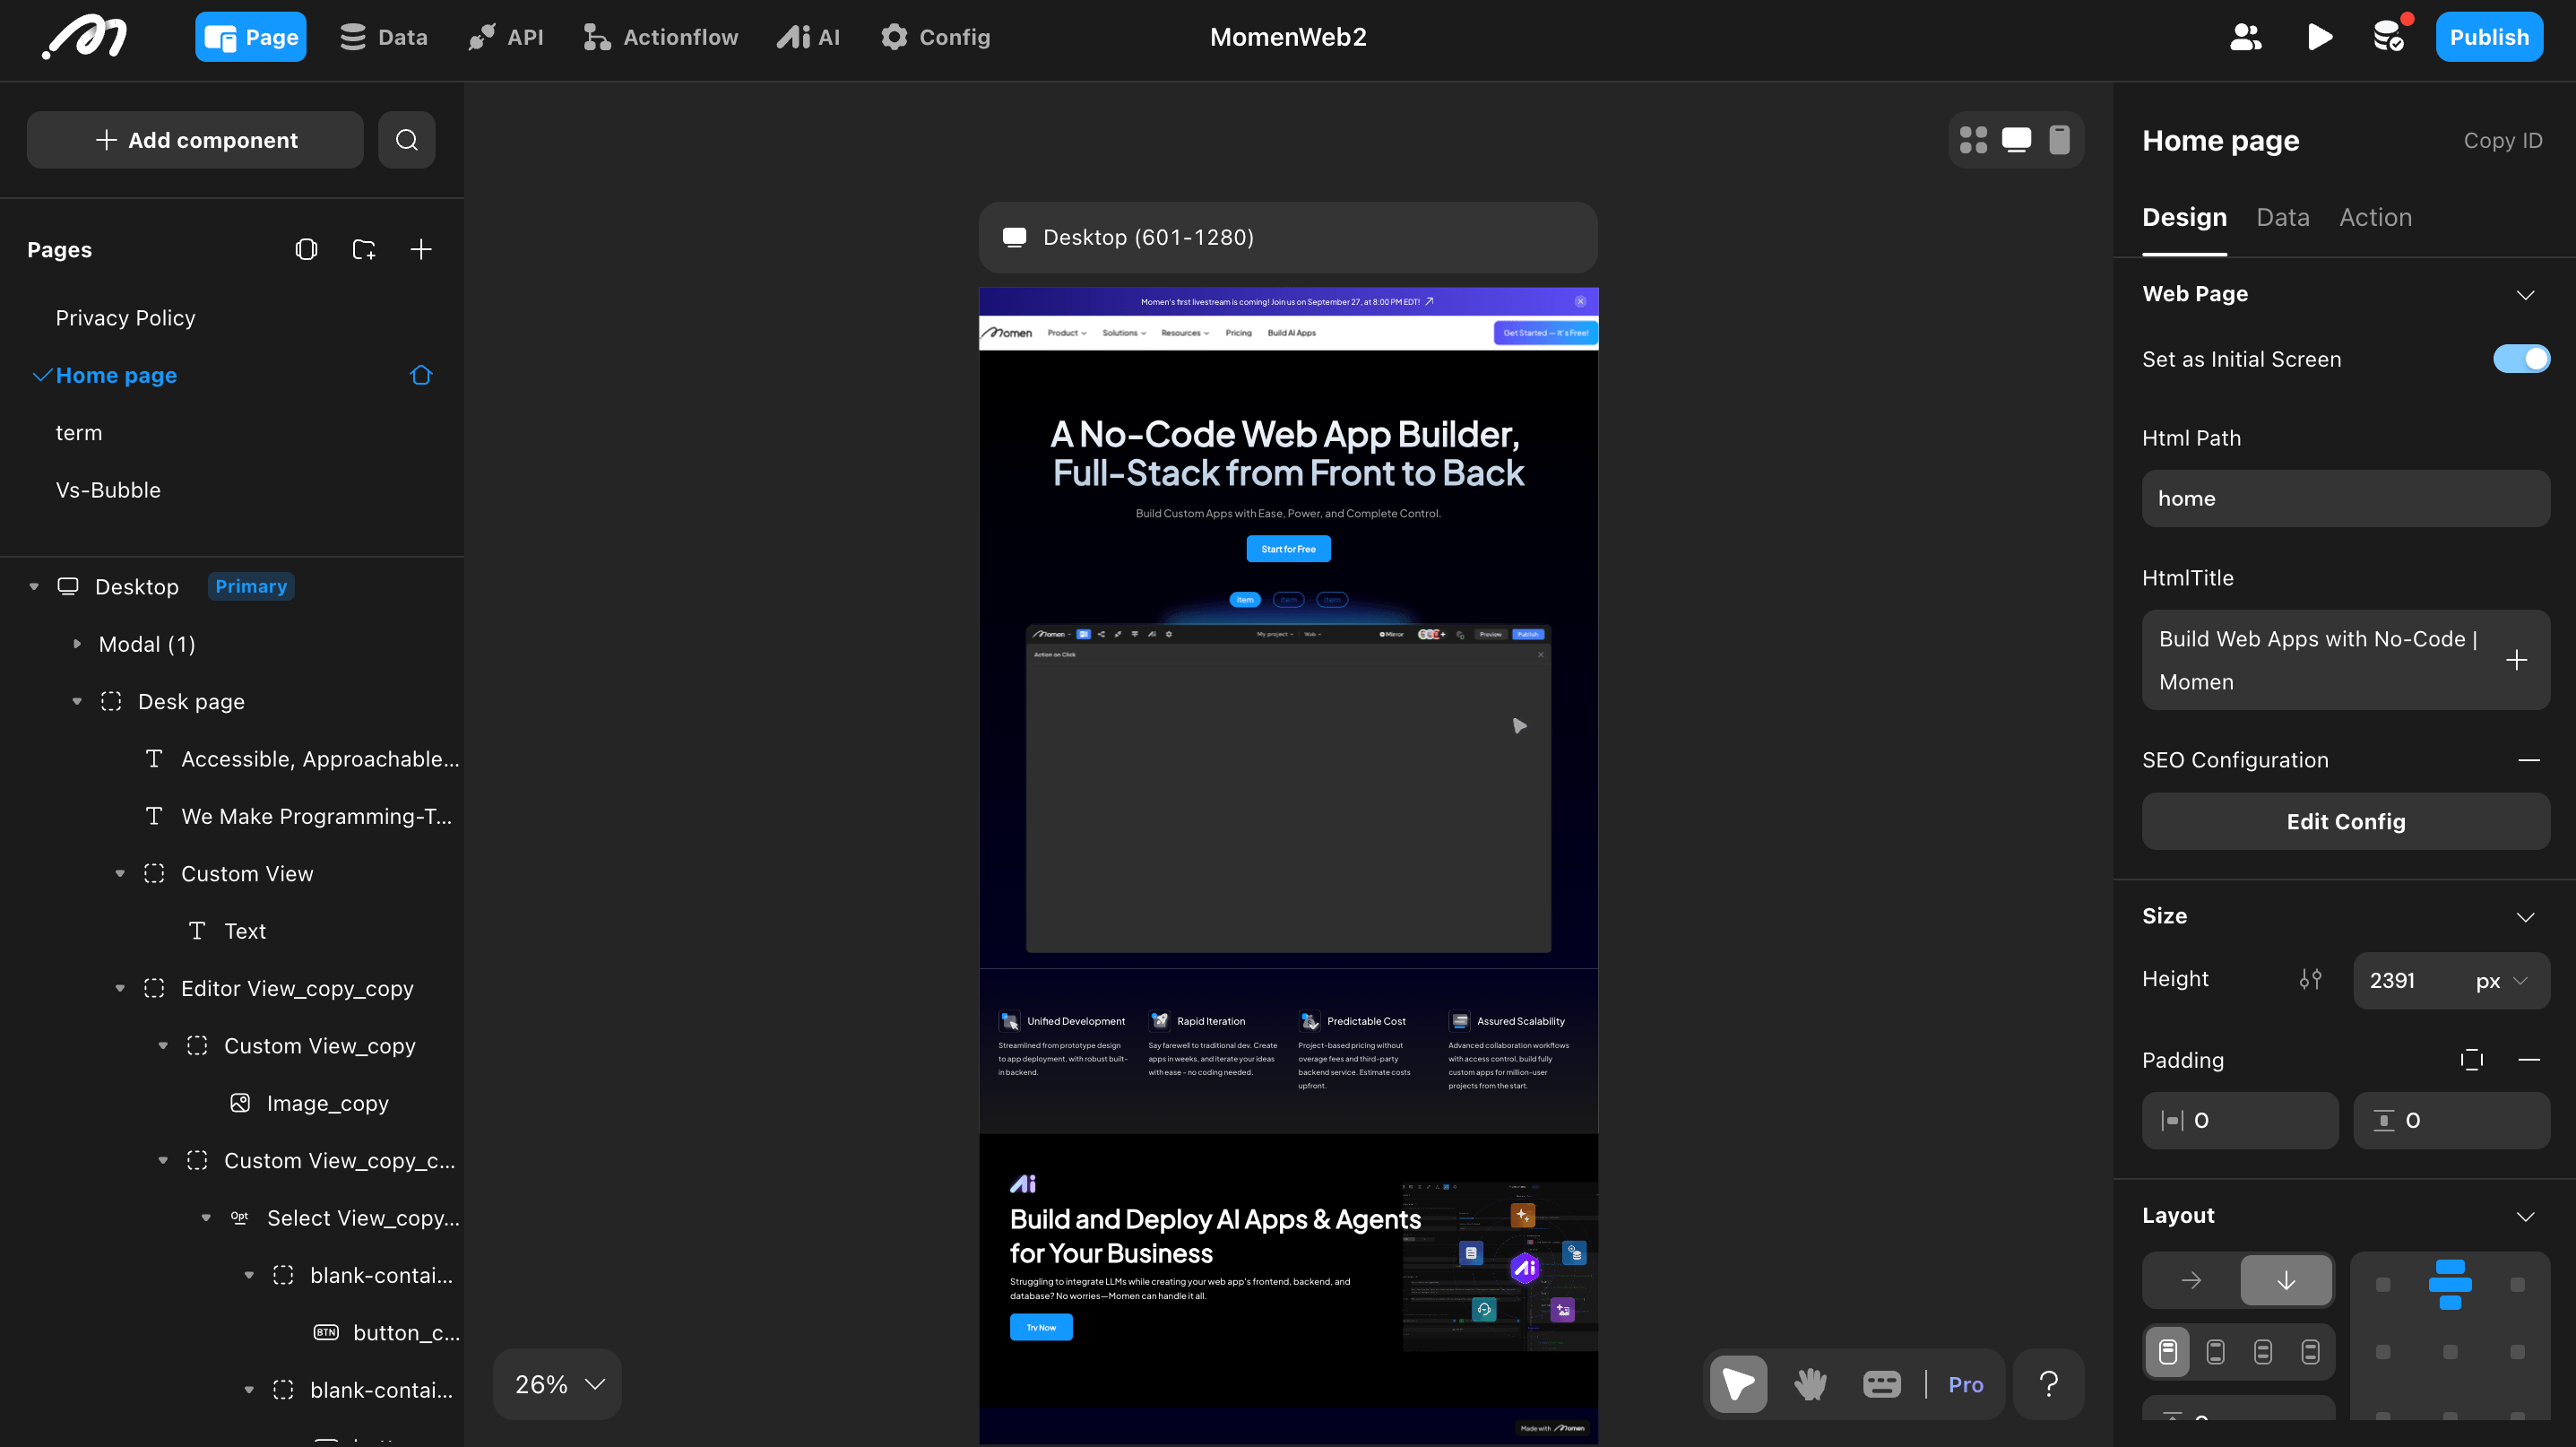
Task: Choose top-left alignment square
Action: coord(2383,1285)
